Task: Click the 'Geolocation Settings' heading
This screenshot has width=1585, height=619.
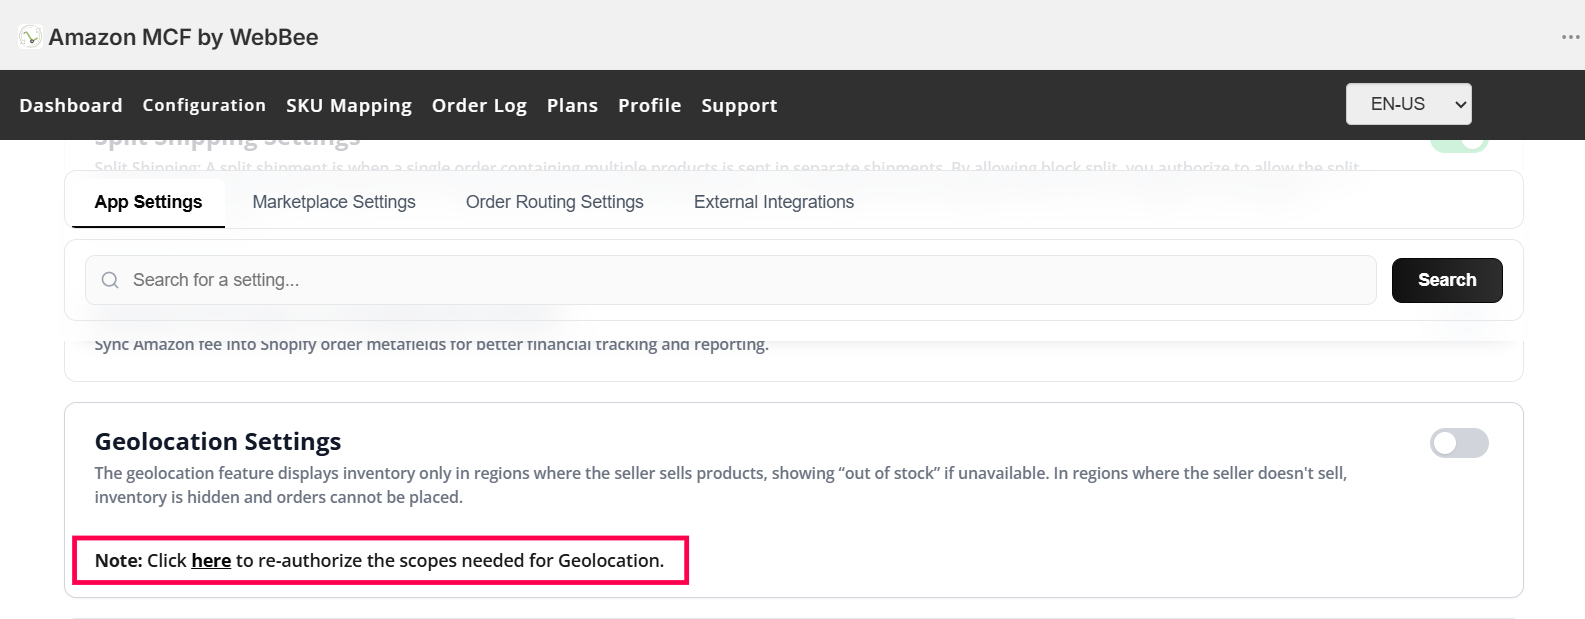Action: coord(218,441)
